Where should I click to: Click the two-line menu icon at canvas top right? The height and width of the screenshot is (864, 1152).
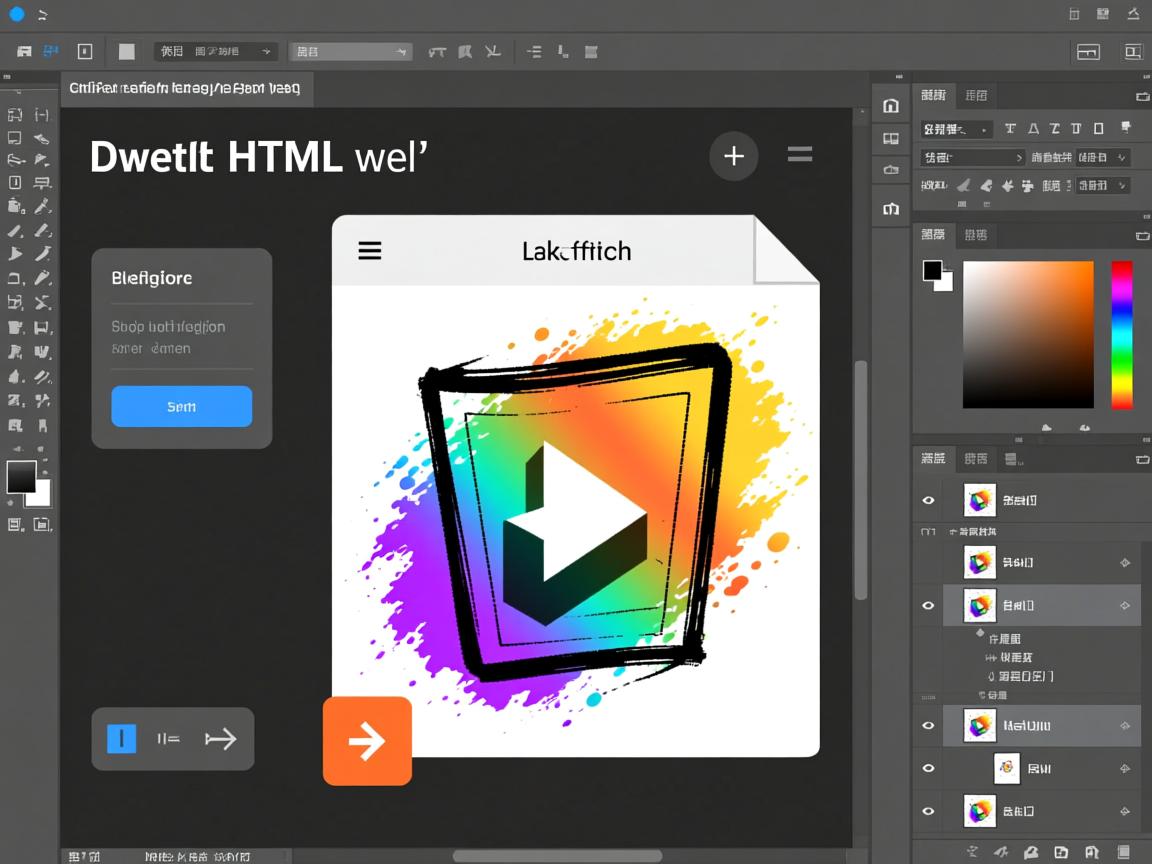pos(799,154)
